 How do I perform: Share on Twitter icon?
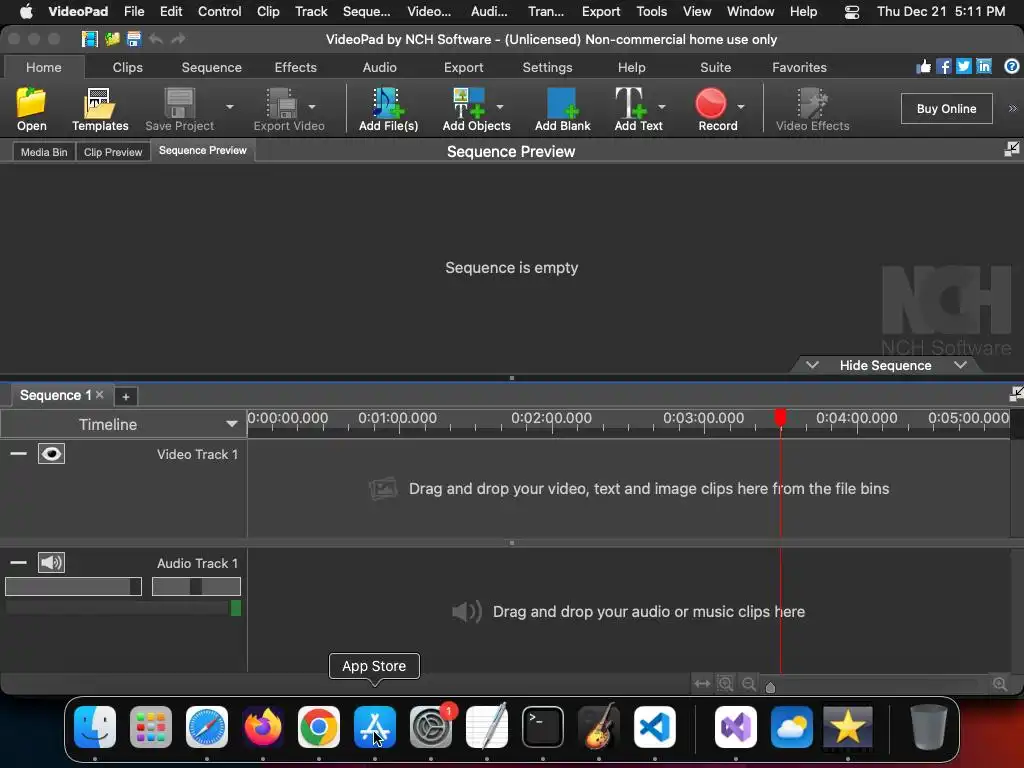pos(964,67)
